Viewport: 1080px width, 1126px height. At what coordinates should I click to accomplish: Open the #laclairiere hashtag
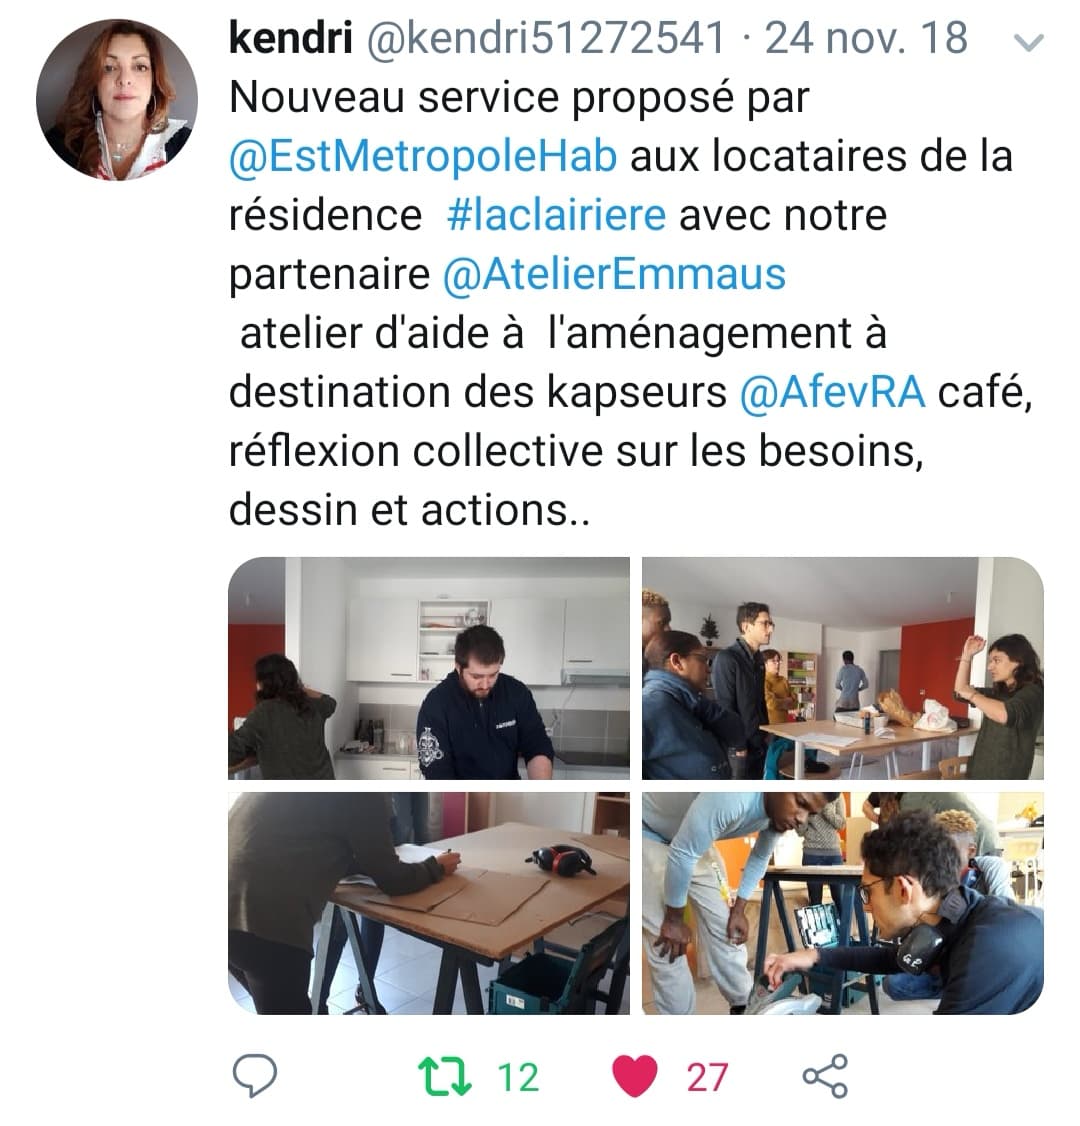[x=557, y=215]
